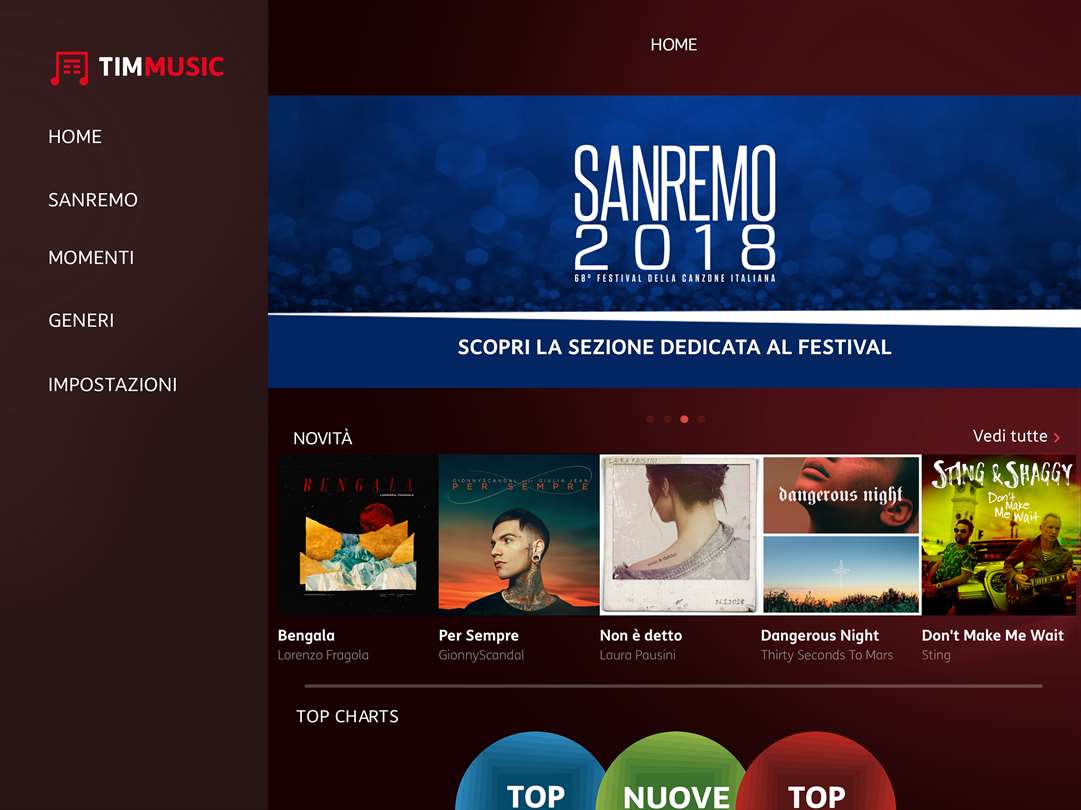This screenshot has width=1081, height=810.
Task: Select the fourth carousel page dot
Action: 701,419
